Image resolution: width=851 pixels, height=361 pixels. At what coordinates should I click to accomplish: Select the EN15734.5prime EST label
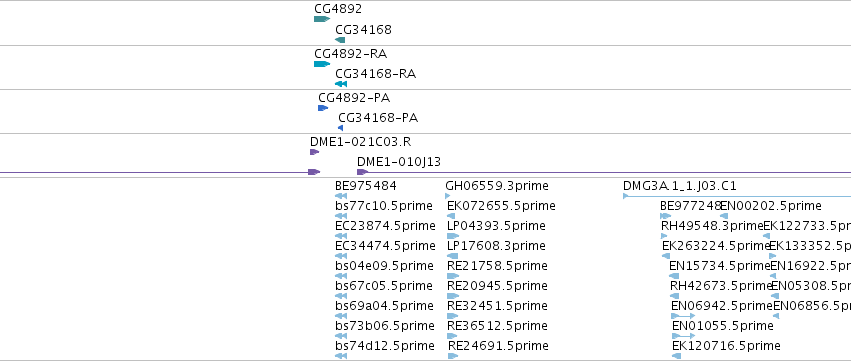click(x=720, y=266)
